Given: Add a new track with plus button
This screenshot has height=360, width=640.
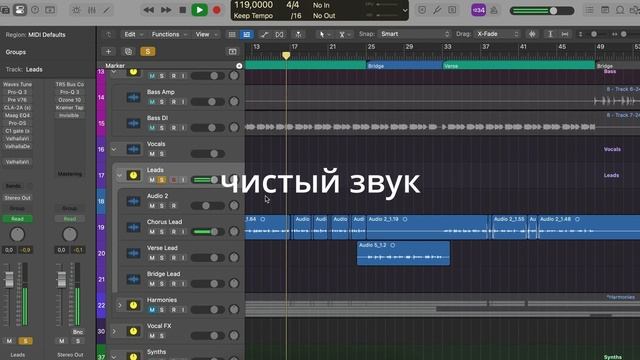Looking at the screenshot, I should [x=108, y=51].
